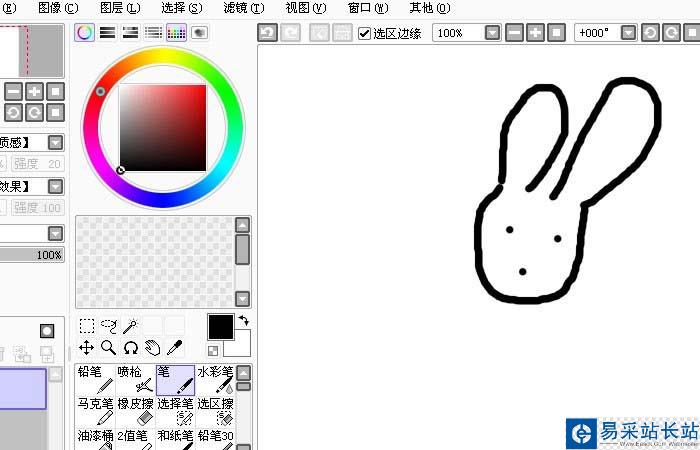This screenshot has height=450, width=700.
Task: Choose the 选择笔 selection pen
Action: [x=175, y=411]
